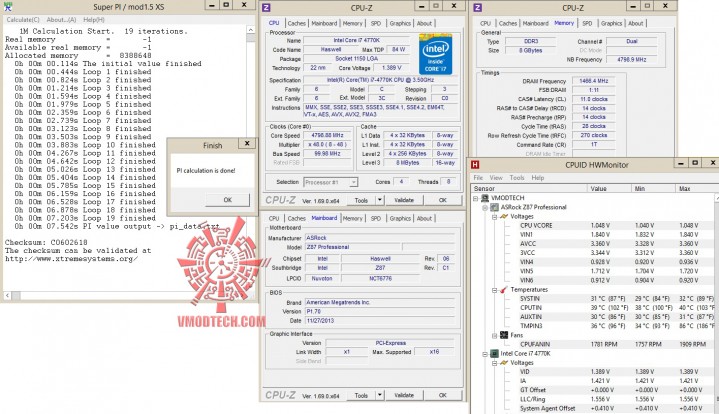Open the Tools menu in HWMonitor
The height and width of the screenshot is (414, 719).
click(x=517, y=177)
